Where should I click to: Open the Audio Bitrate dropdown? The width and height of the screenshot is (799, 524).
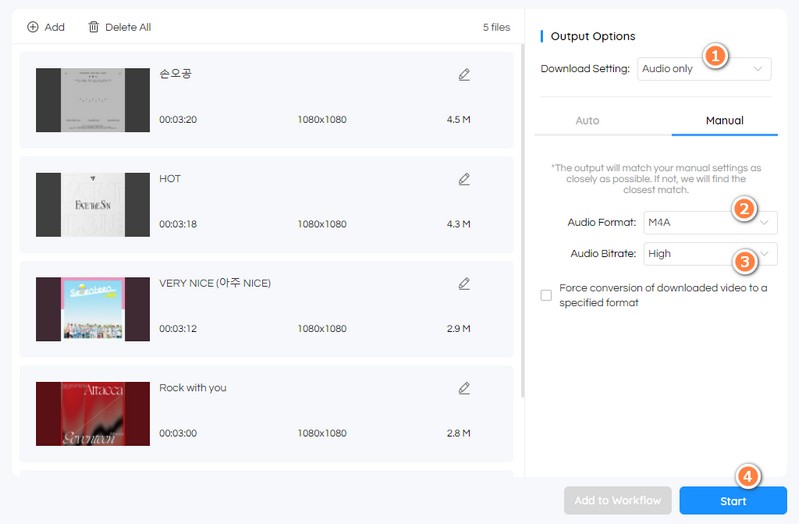(709, 254)
